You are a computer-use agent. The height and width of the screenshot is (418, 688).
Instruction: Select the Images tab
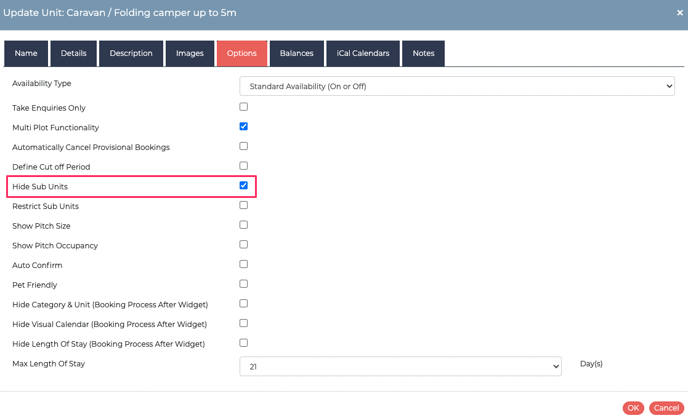click(190, 53)
